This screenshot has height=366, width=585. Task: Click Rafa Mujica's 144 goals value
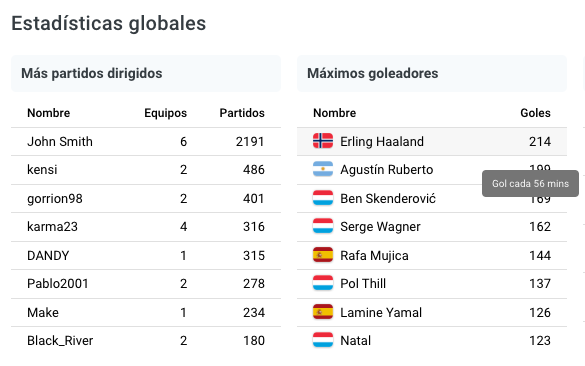[540, 256]
